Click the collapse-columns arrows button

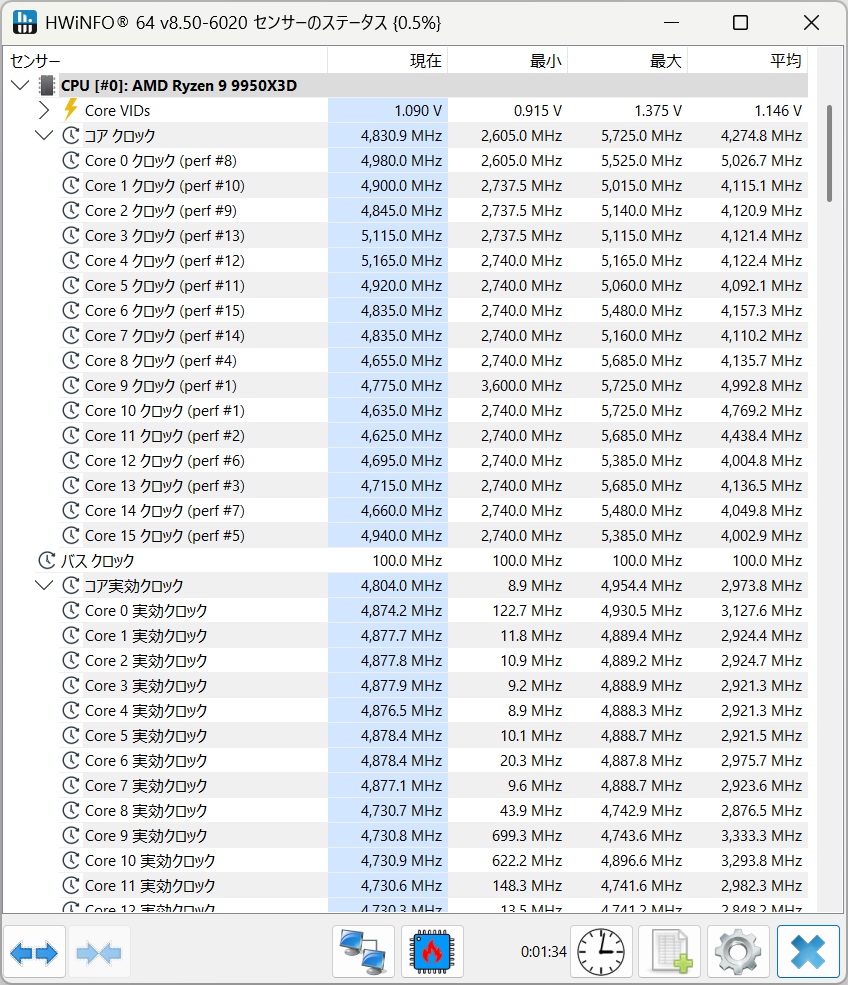tap(99, 952)
